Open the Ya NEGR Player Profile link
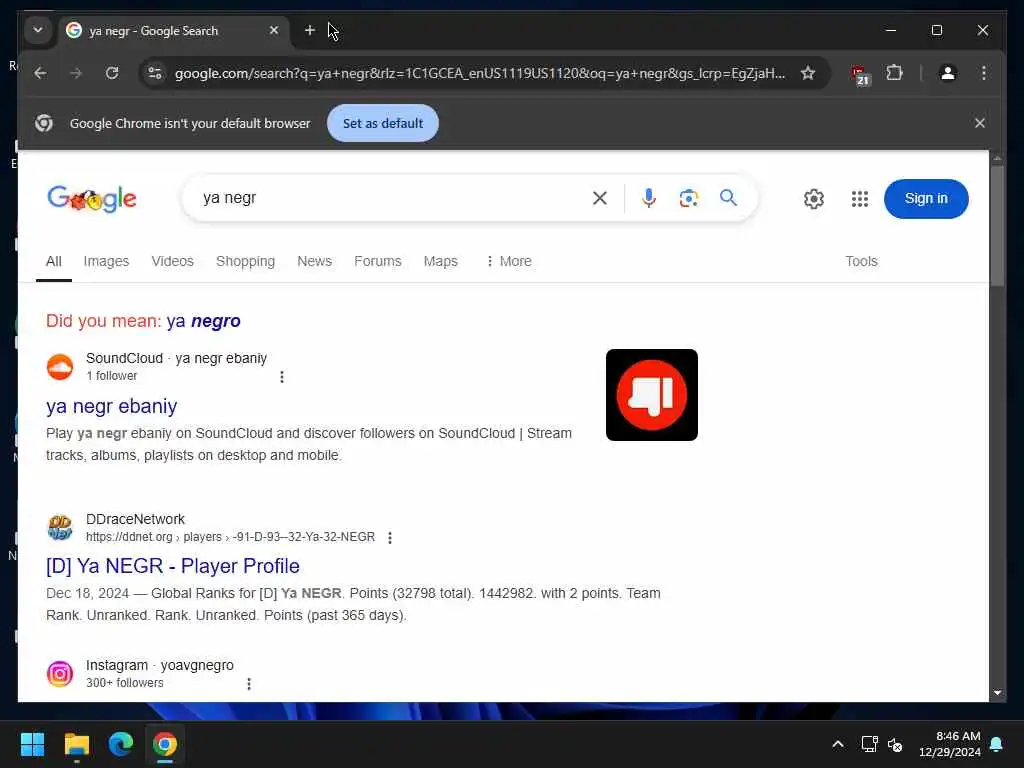 click(173, 566)
